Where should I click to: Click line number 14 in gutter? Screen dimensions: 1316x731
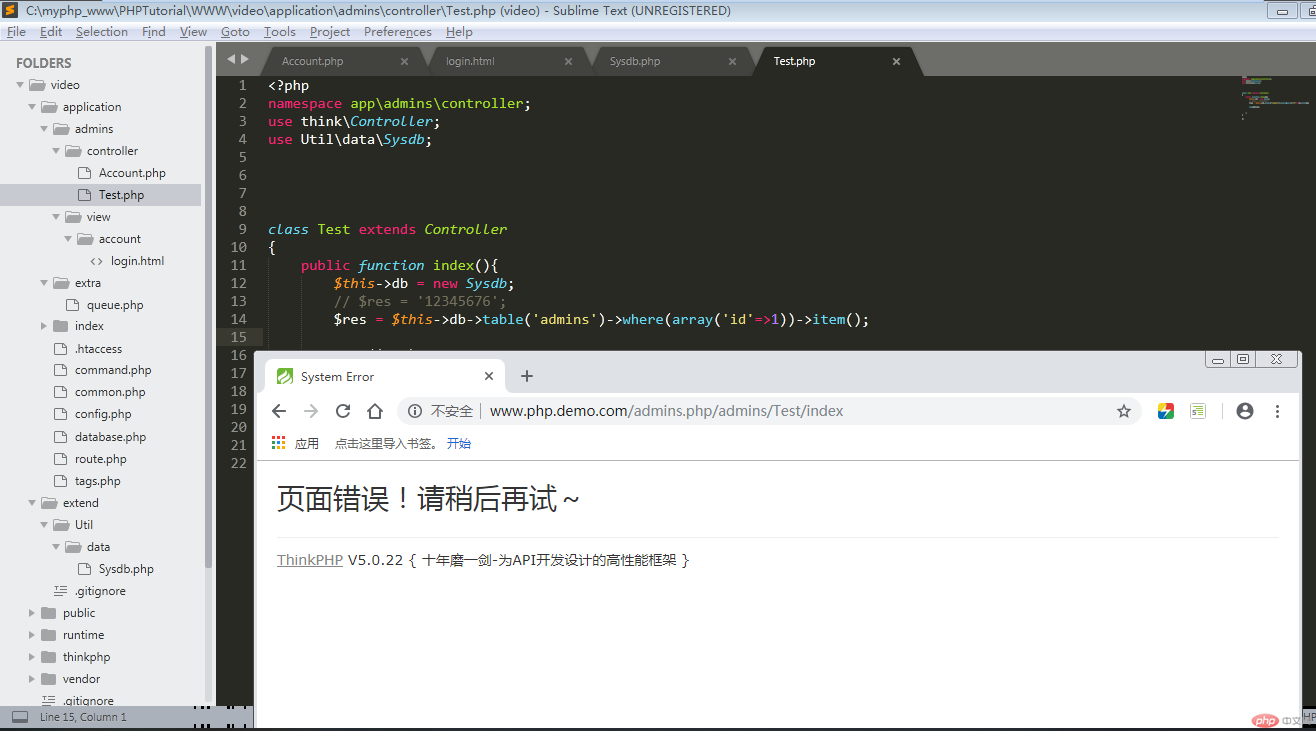[x=240, y=319]
